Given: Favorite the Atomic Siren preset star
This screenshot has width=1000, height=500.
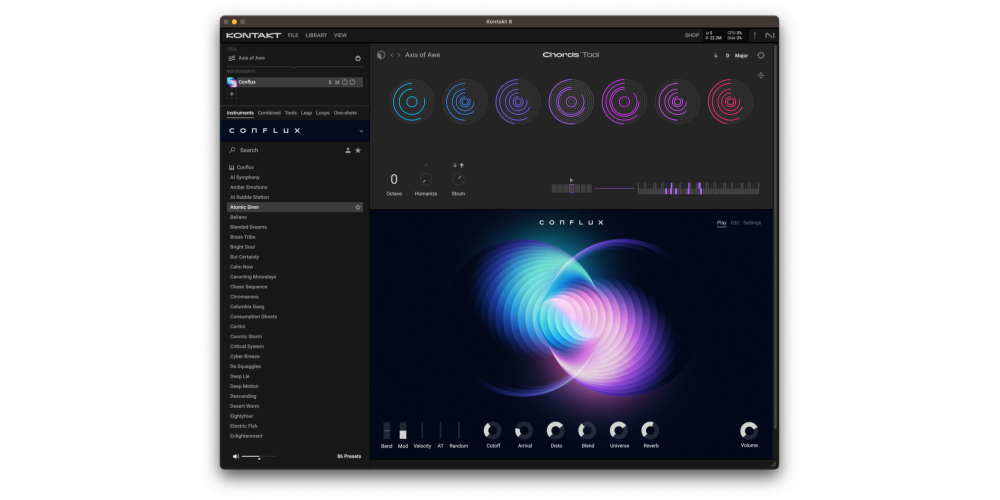Looking at the screenshot, I should coord(358,207).
